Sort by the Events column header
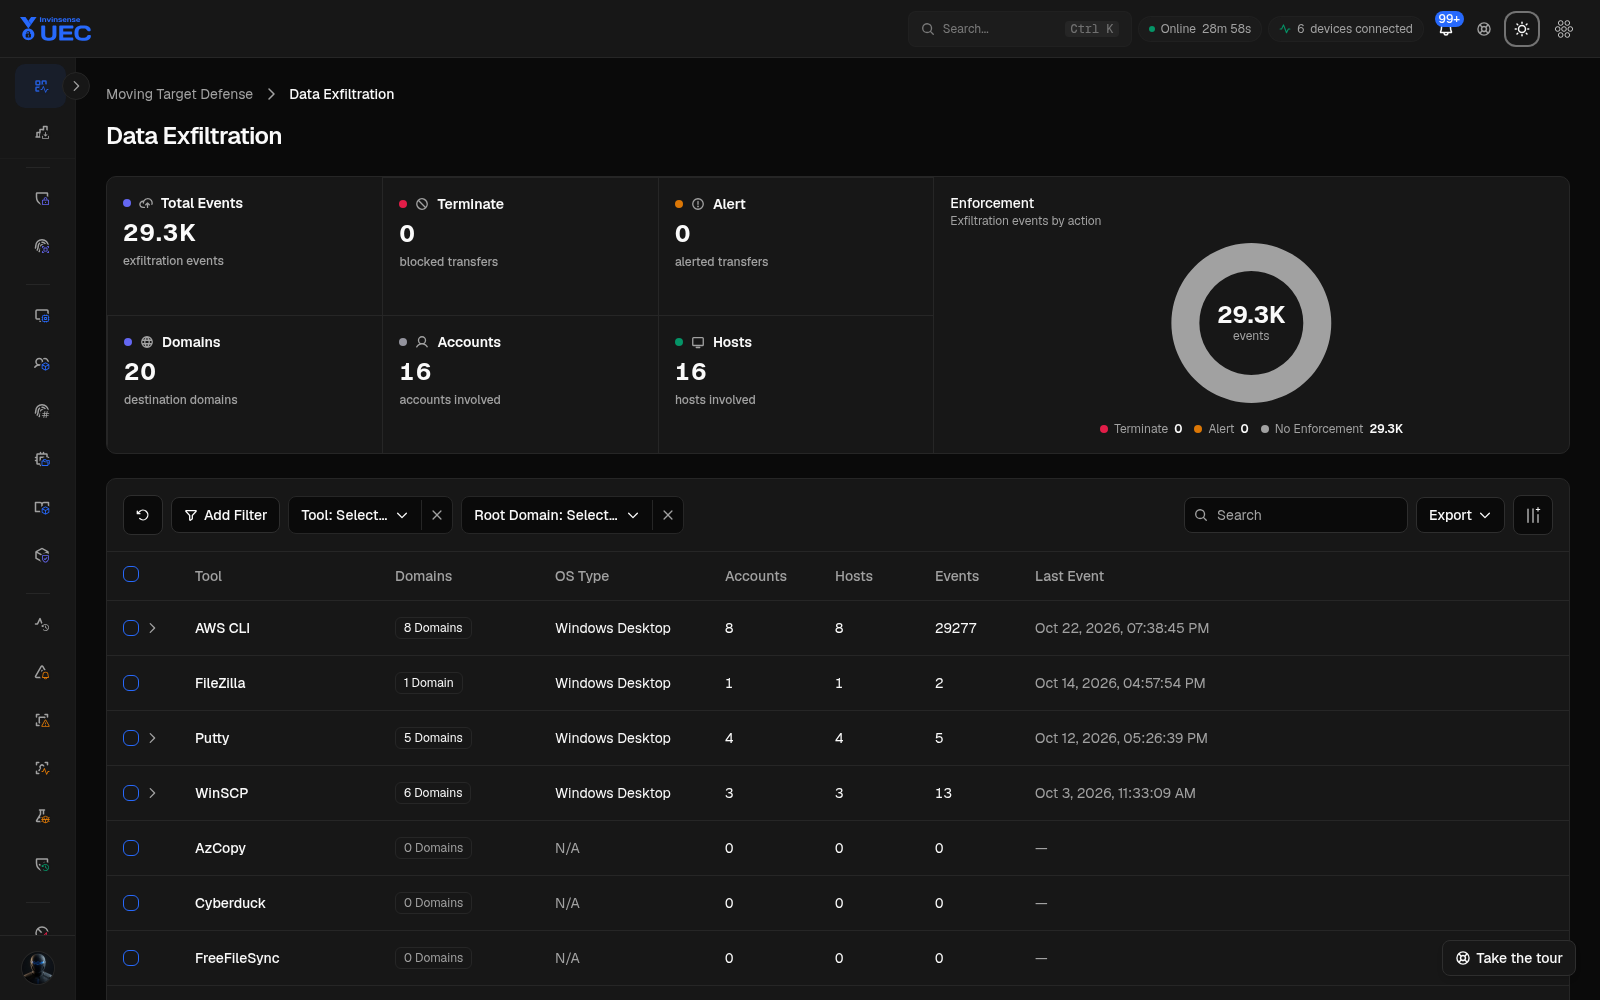The height and width of the screenshot is (1000, 1600). [x=957, y=576]
